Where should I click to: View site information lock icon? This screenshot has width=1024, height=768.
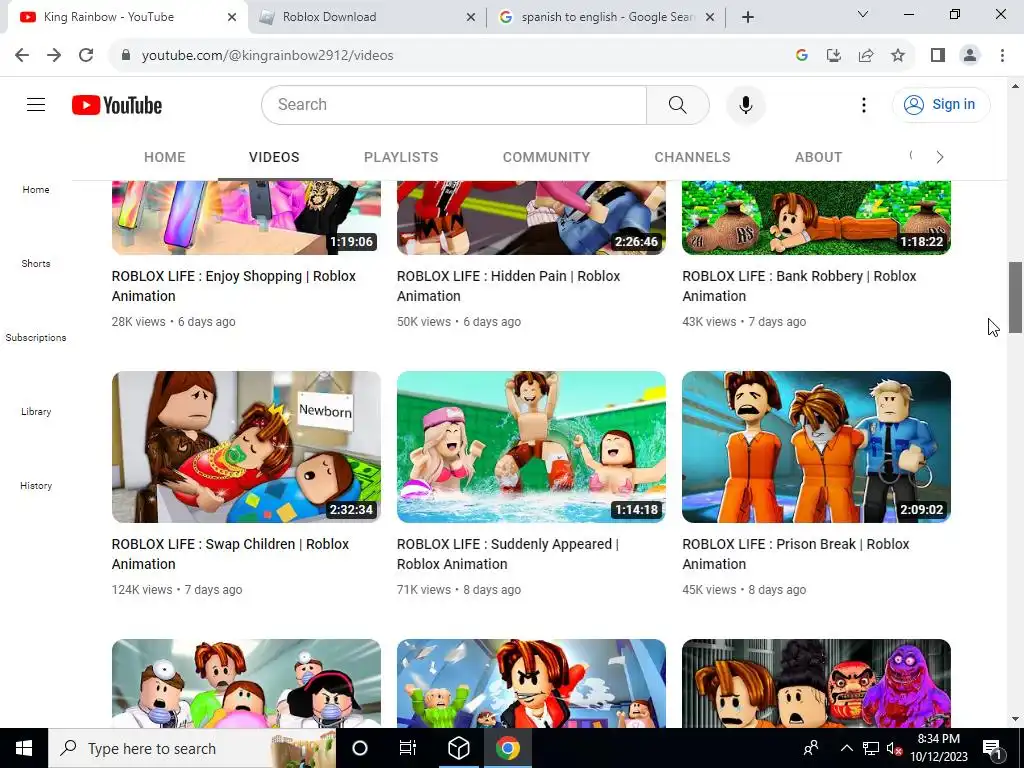point(126,55)
